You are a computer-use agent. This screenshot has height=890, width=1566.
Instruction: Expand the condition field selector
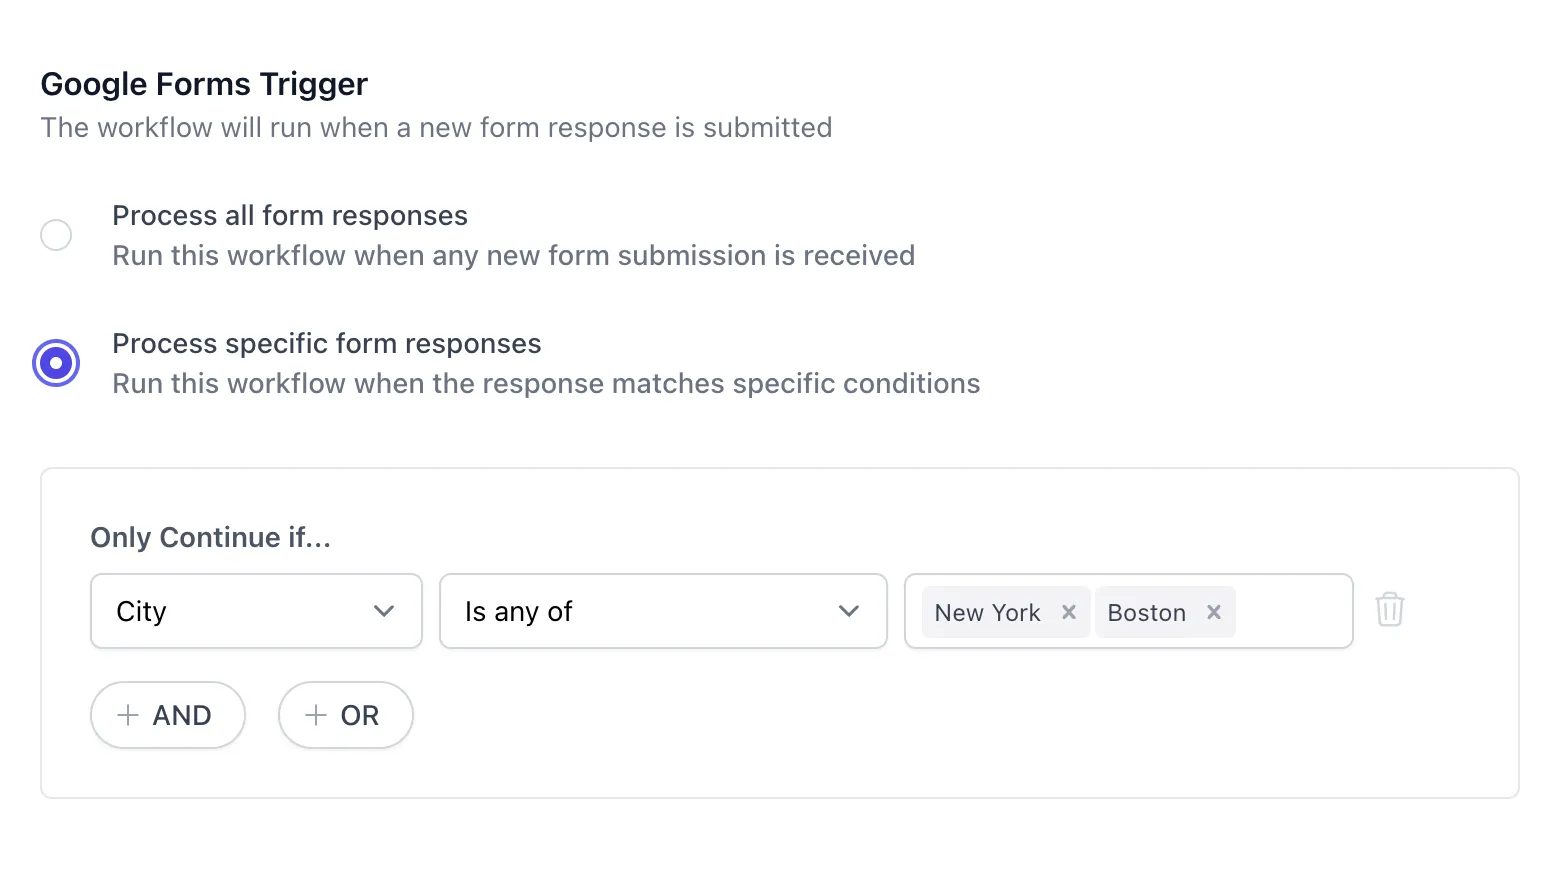pyautogui.click(x=256, y=611)
